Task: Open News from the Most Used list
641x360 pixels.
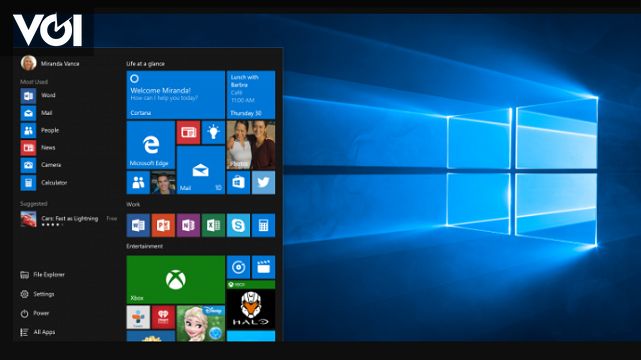Action: (38, 148)
